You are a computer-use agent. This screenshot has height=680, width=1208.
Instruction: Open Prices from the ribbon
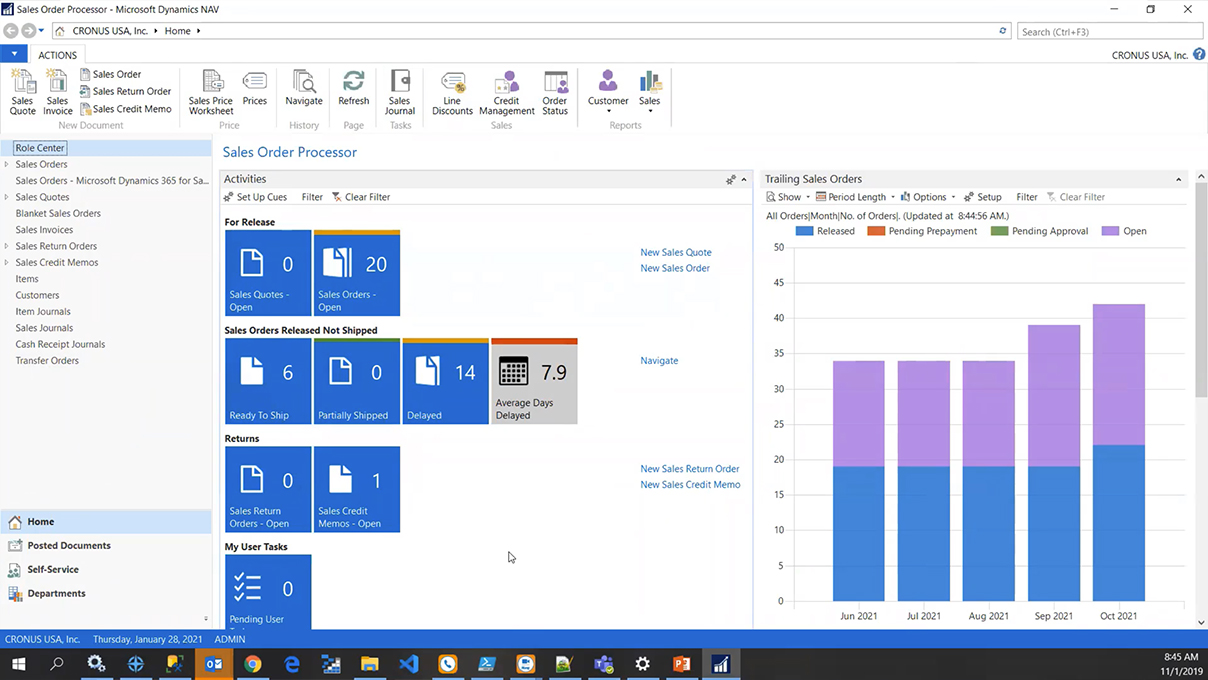tap(255, 88)
